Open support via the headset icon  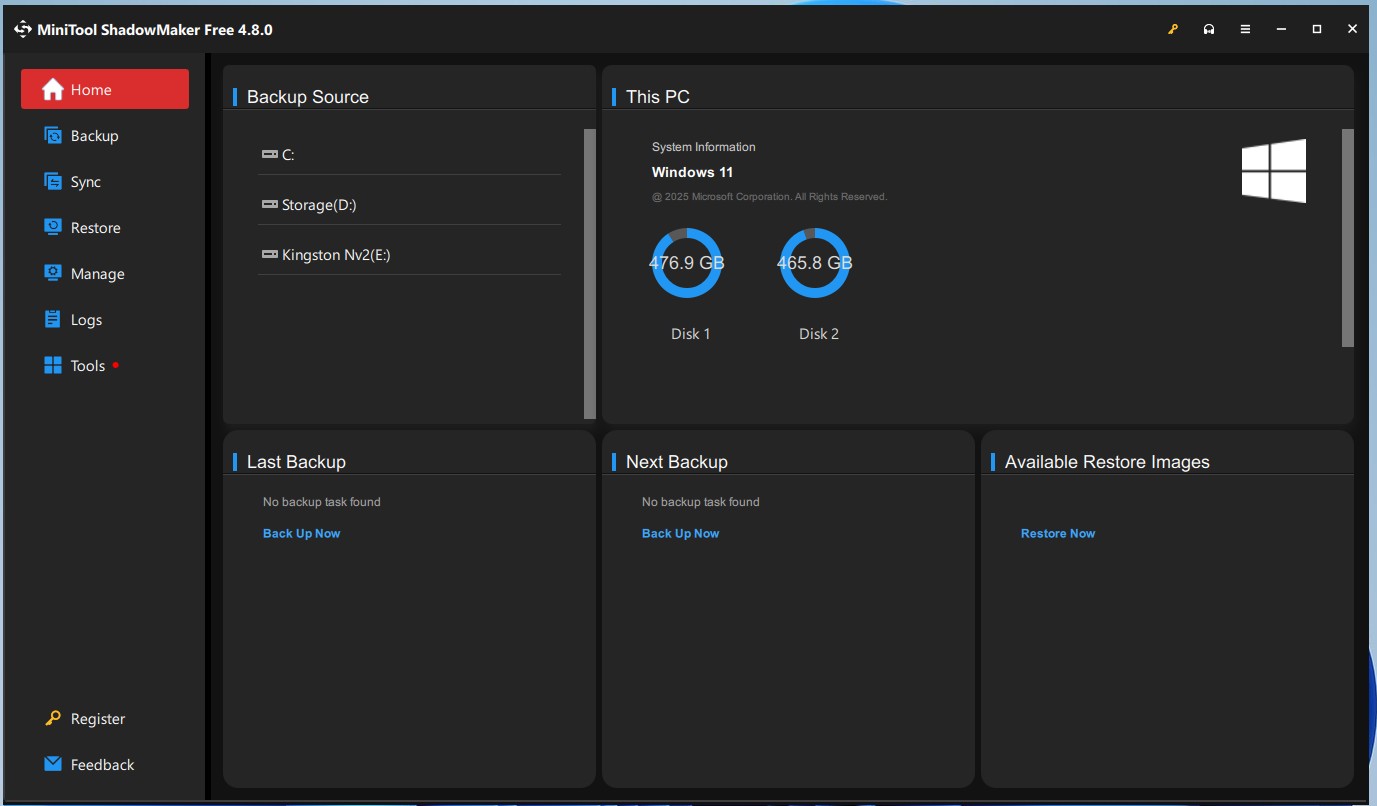point(1209,30)
